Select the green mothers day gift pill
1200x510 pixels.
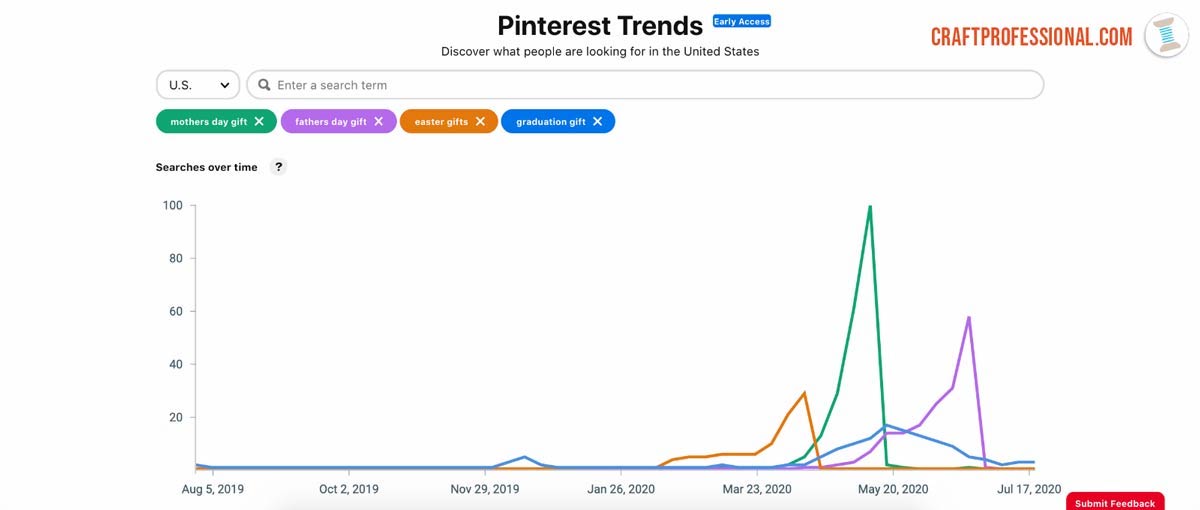click(208, 122)
